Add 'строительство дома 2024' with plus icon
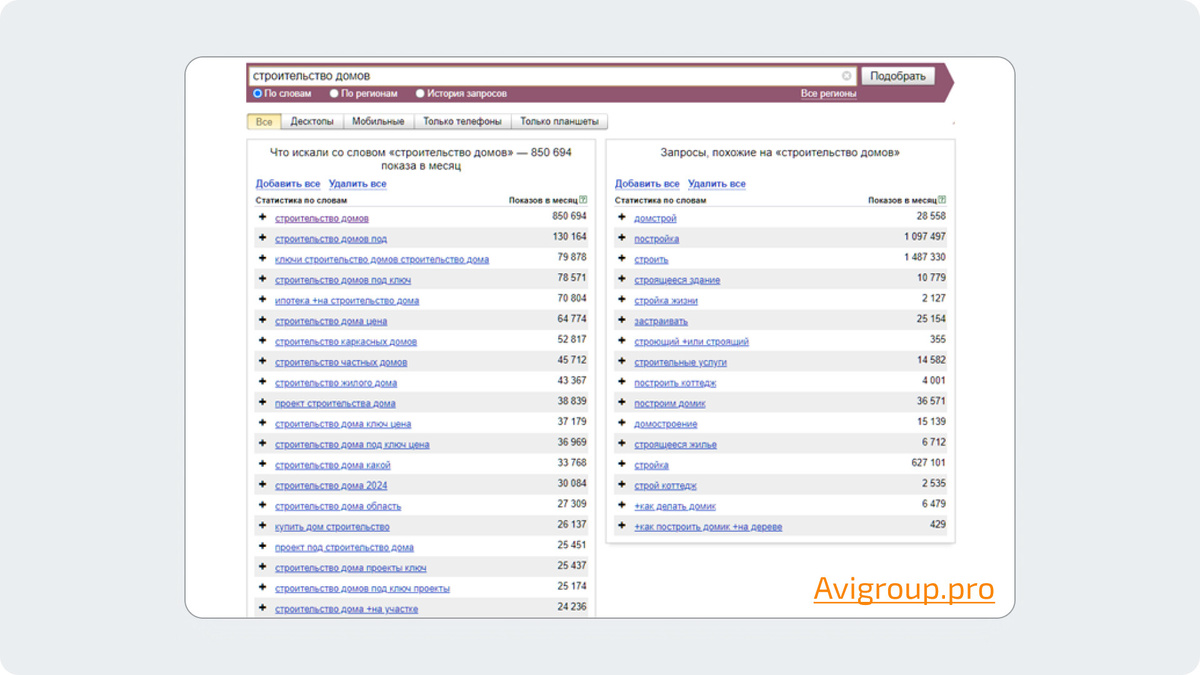Viewport: 1200px width, 675px height. [262, 485]
